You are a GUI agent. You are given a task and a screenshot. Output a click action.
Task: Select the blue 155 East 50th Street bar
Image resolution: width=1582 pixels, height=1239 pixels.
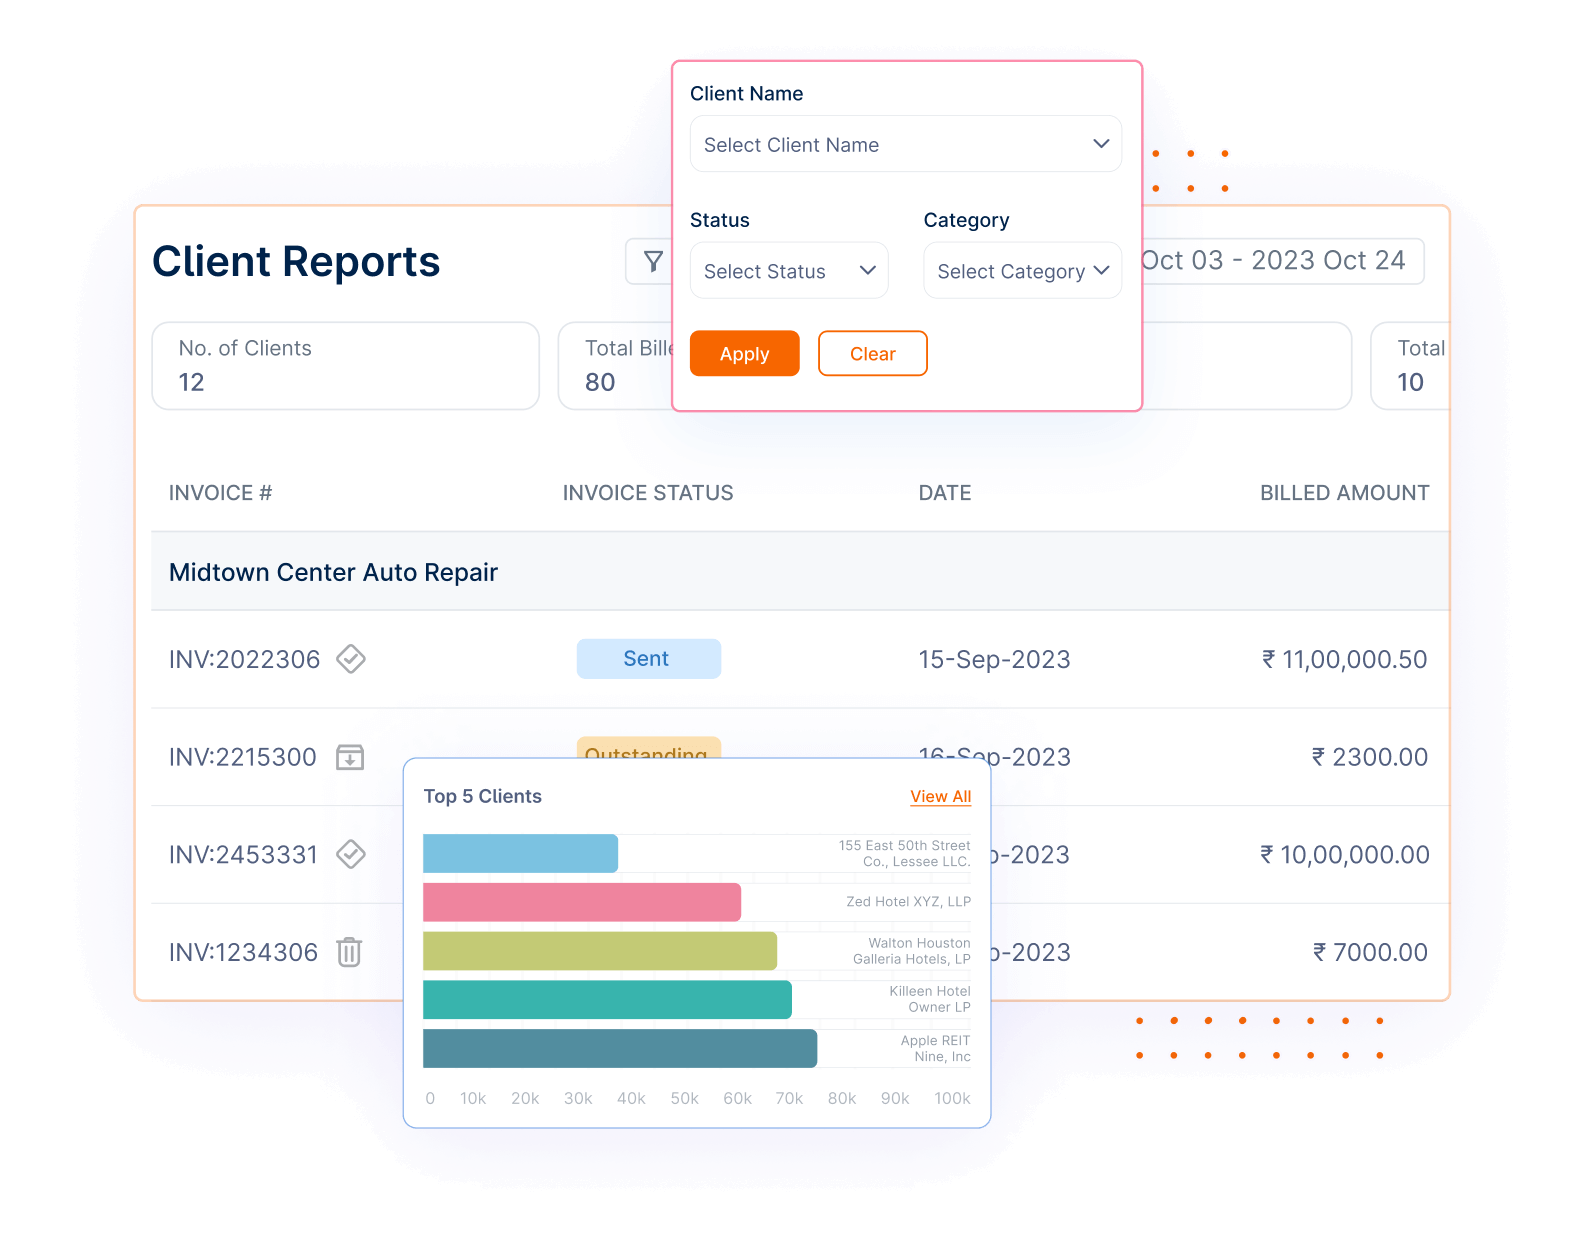521,854
